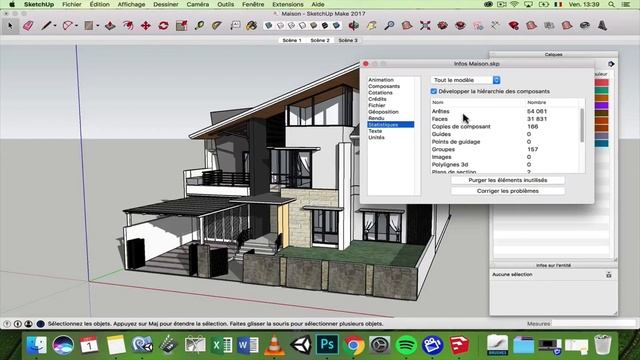Switch to Shaded face style
Screen dimensions: 640x360
(x=313, y=25)
